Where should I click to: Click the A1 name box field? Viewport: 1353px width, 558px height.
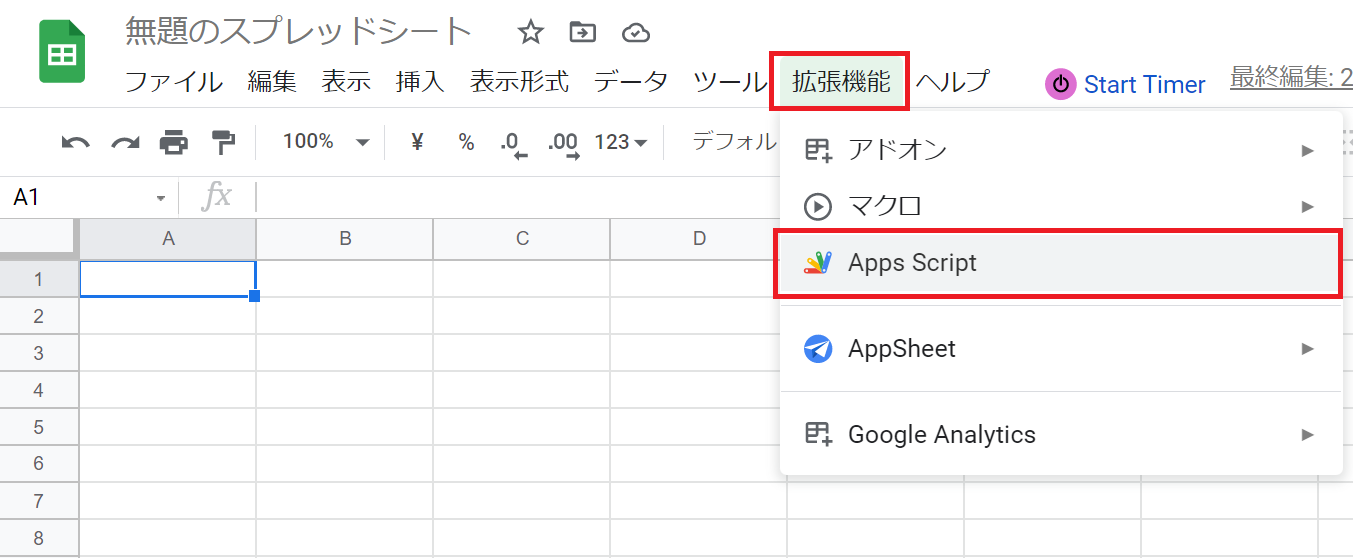(x=89, y=197)
